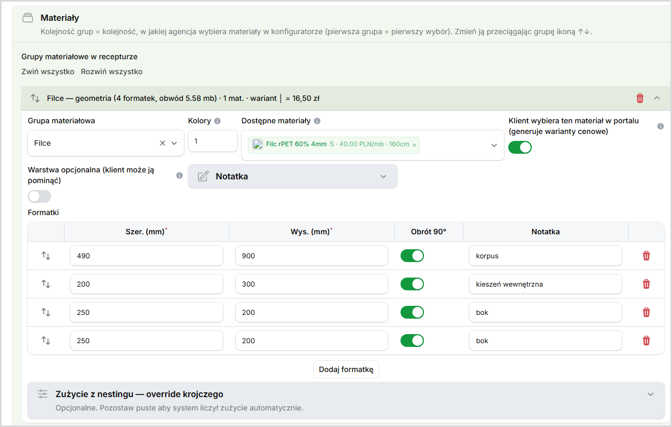This screenshot has width=672, height=427.
Task: Click Dodaj formatkę button
Action: 346,370
